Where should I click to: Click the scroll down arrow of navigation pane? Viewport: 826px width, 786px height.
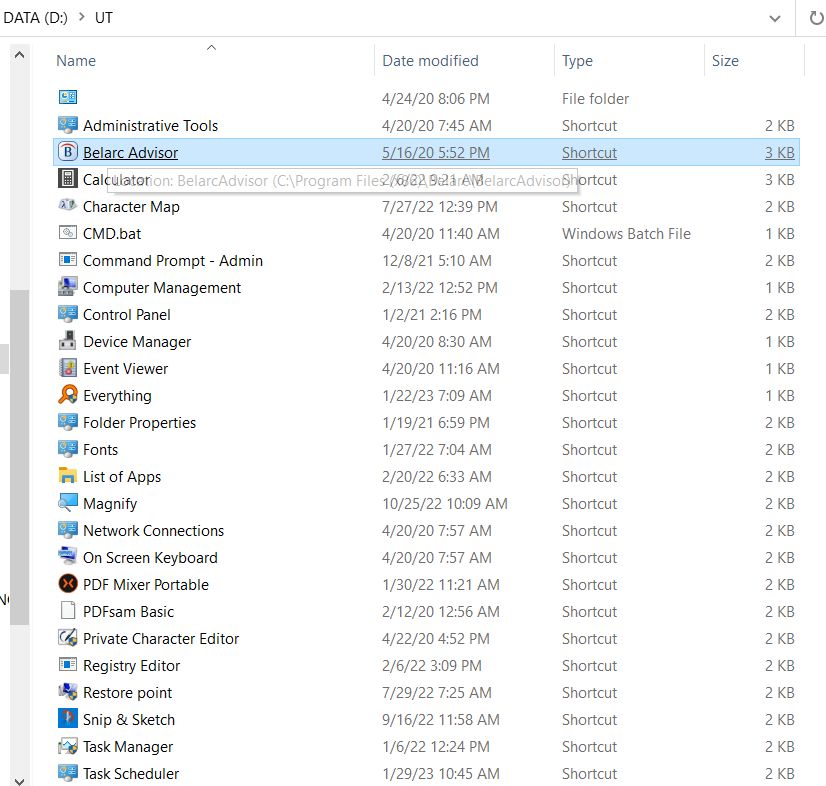coord(19,780)
